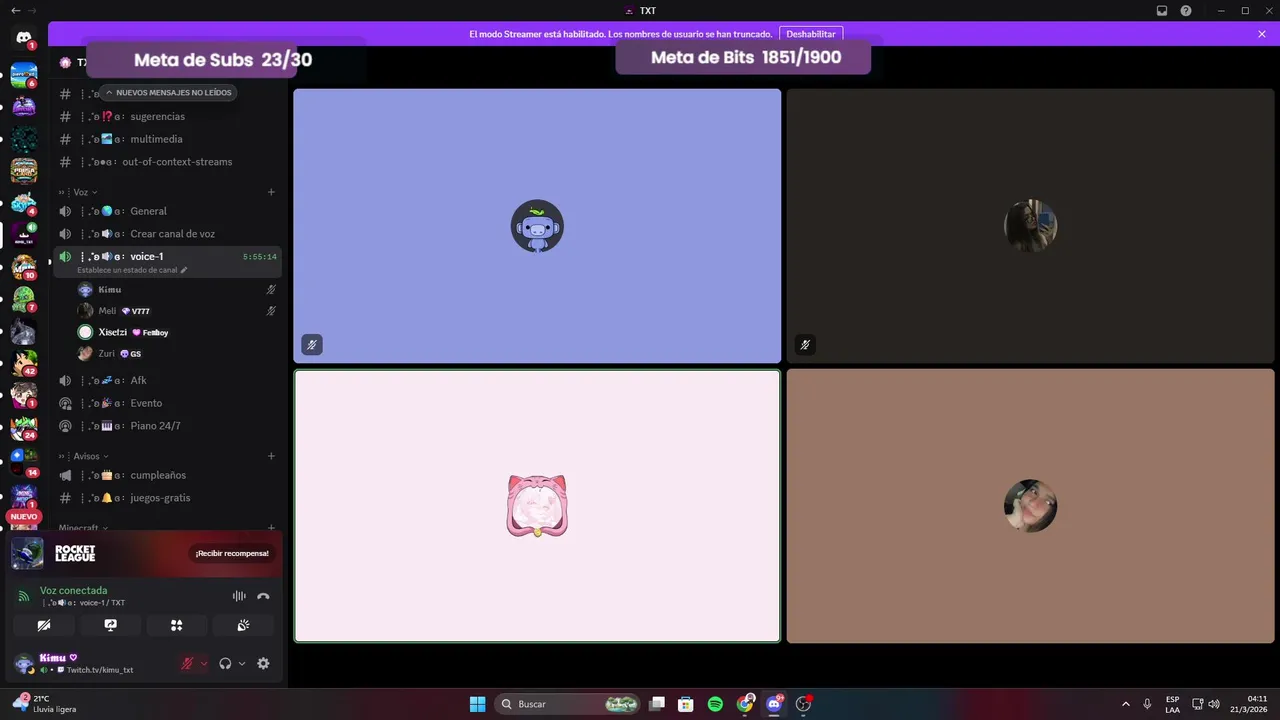Expand the Minecraft category

click(83, 528)
